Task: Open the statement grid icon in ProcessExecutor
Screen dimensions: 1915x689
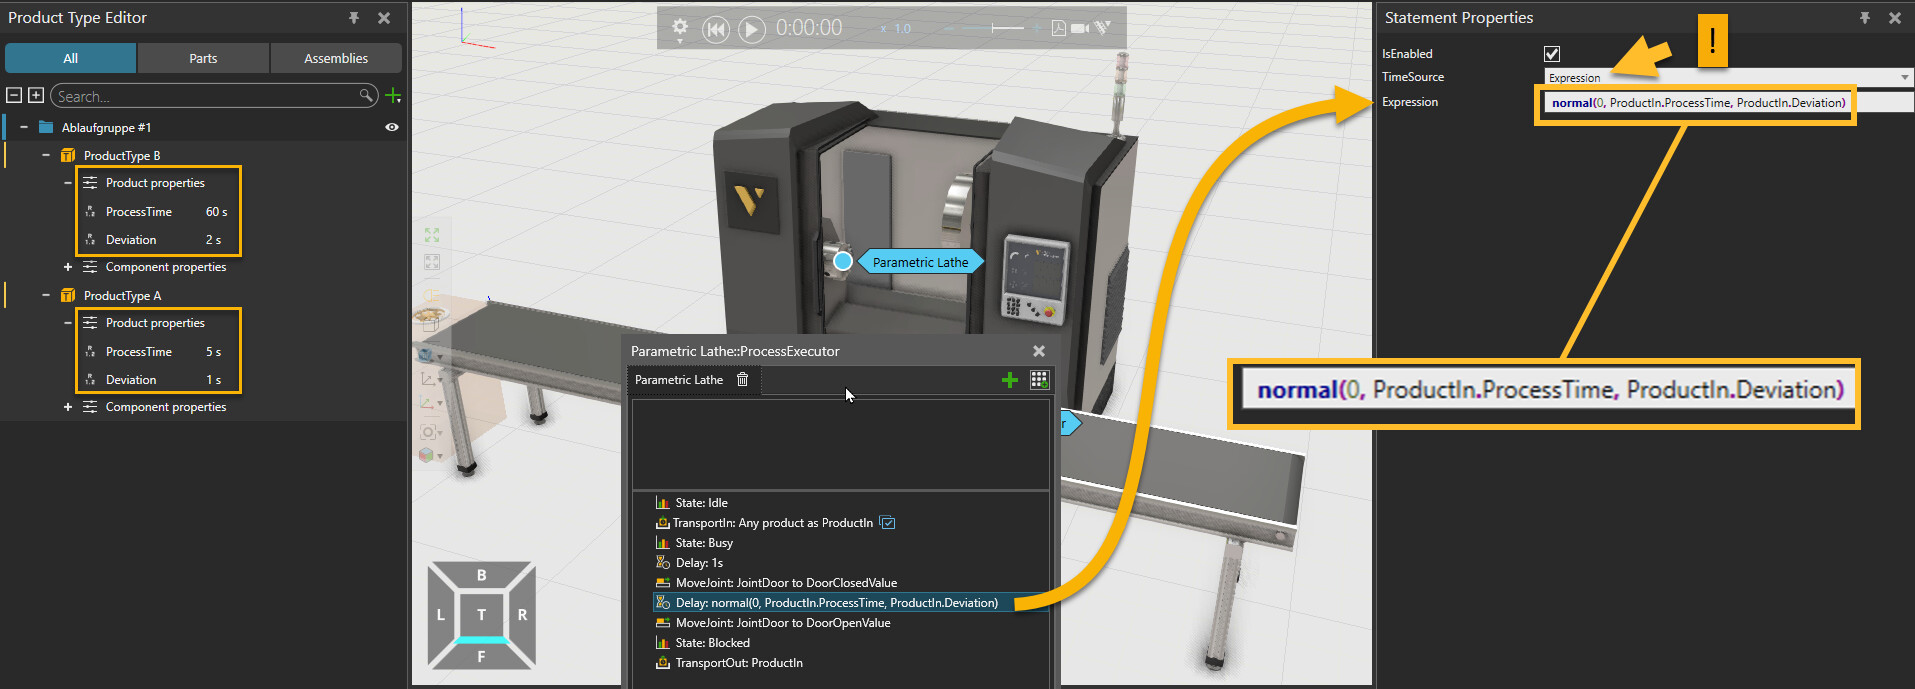Action: (x=1039, y=380)
